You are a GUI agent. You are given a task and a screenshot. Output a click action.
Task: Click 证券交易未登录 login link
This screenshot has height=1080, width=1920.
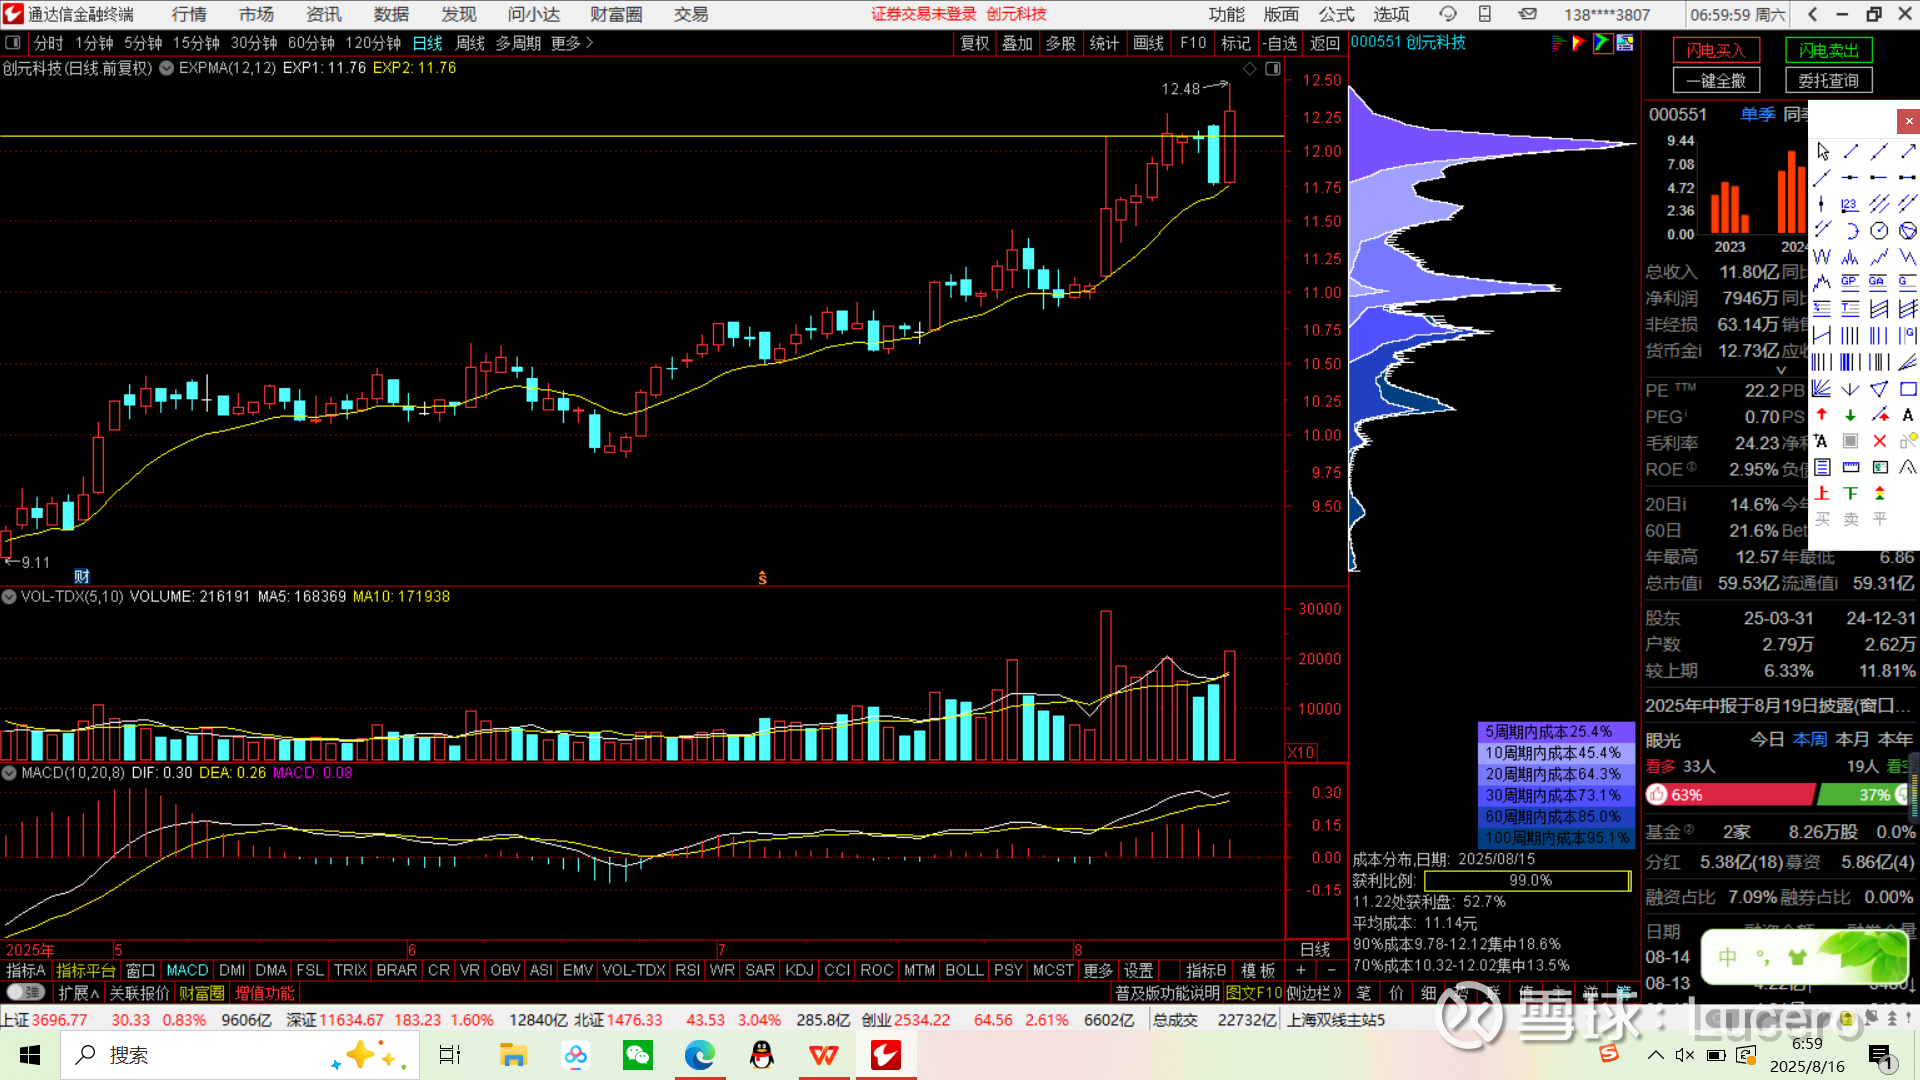point(923,14)
